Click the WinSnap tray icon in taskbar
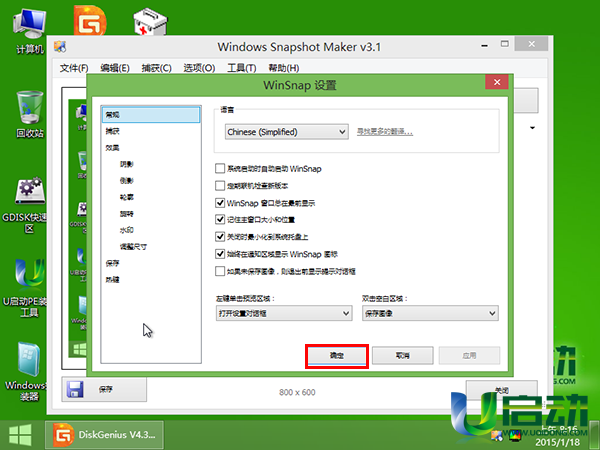Image resolution: width=600 pixels, height=450 pixels. pos(497,435)
